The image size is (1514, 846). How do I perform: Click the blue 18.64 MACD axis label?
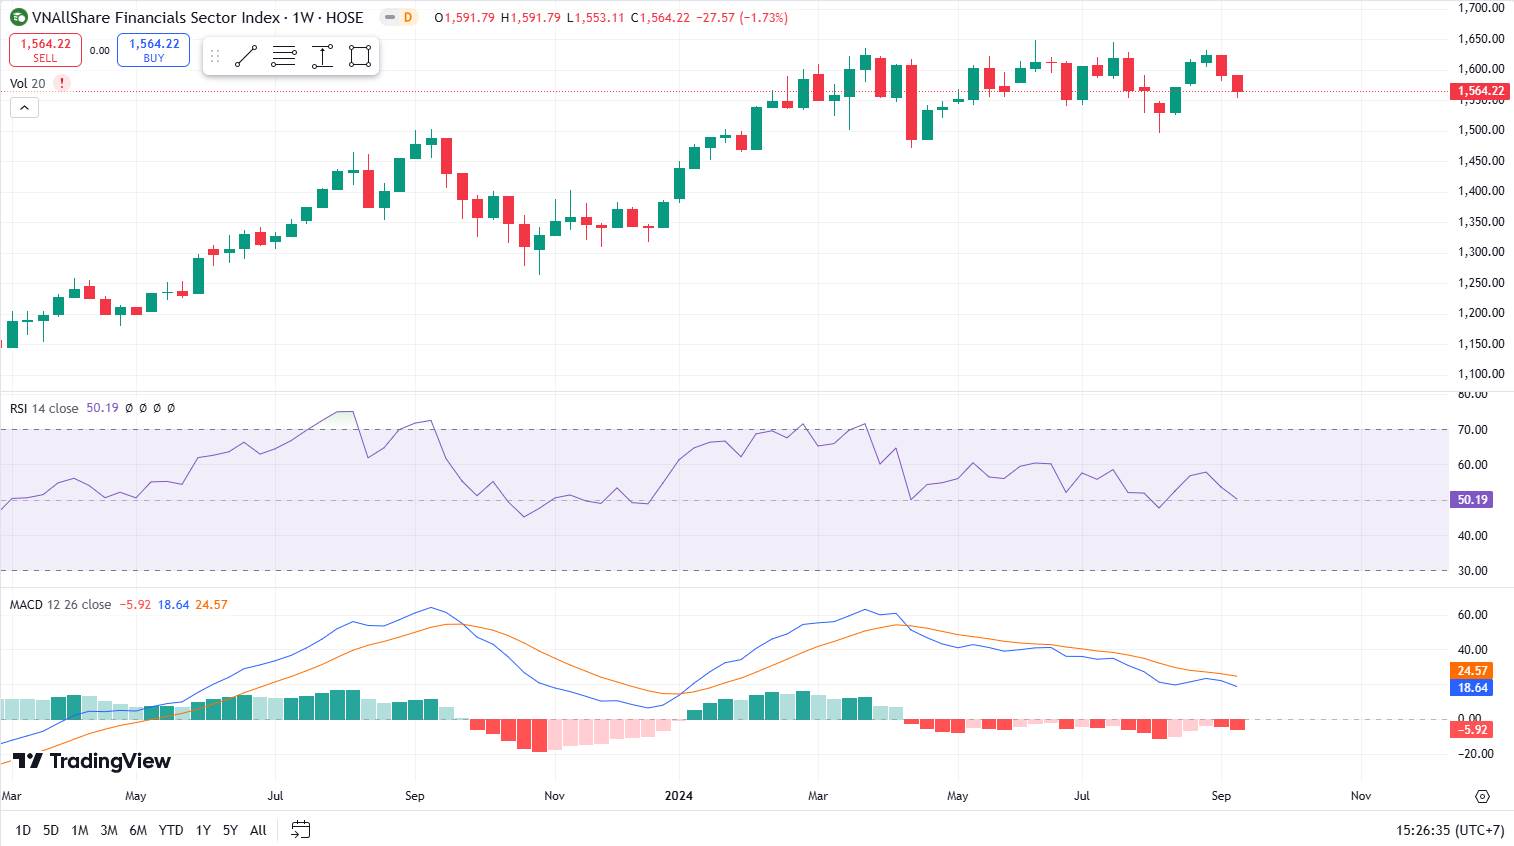[1471, 688]
